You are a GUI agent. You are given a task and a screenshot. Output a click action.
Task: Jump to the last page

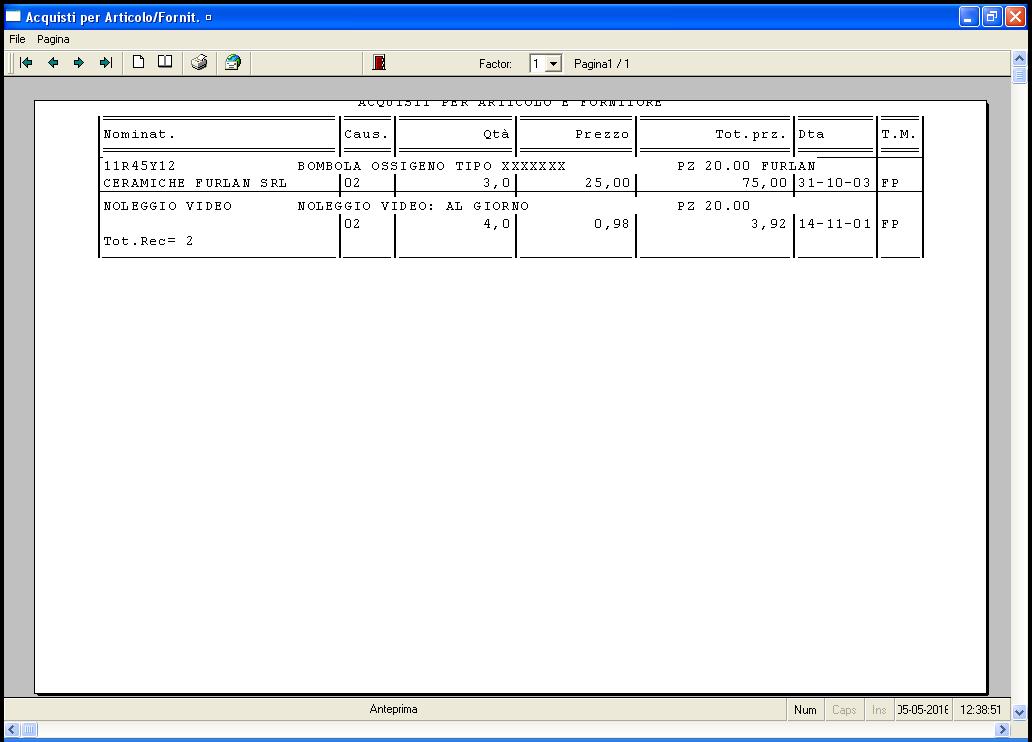[105, 63]
